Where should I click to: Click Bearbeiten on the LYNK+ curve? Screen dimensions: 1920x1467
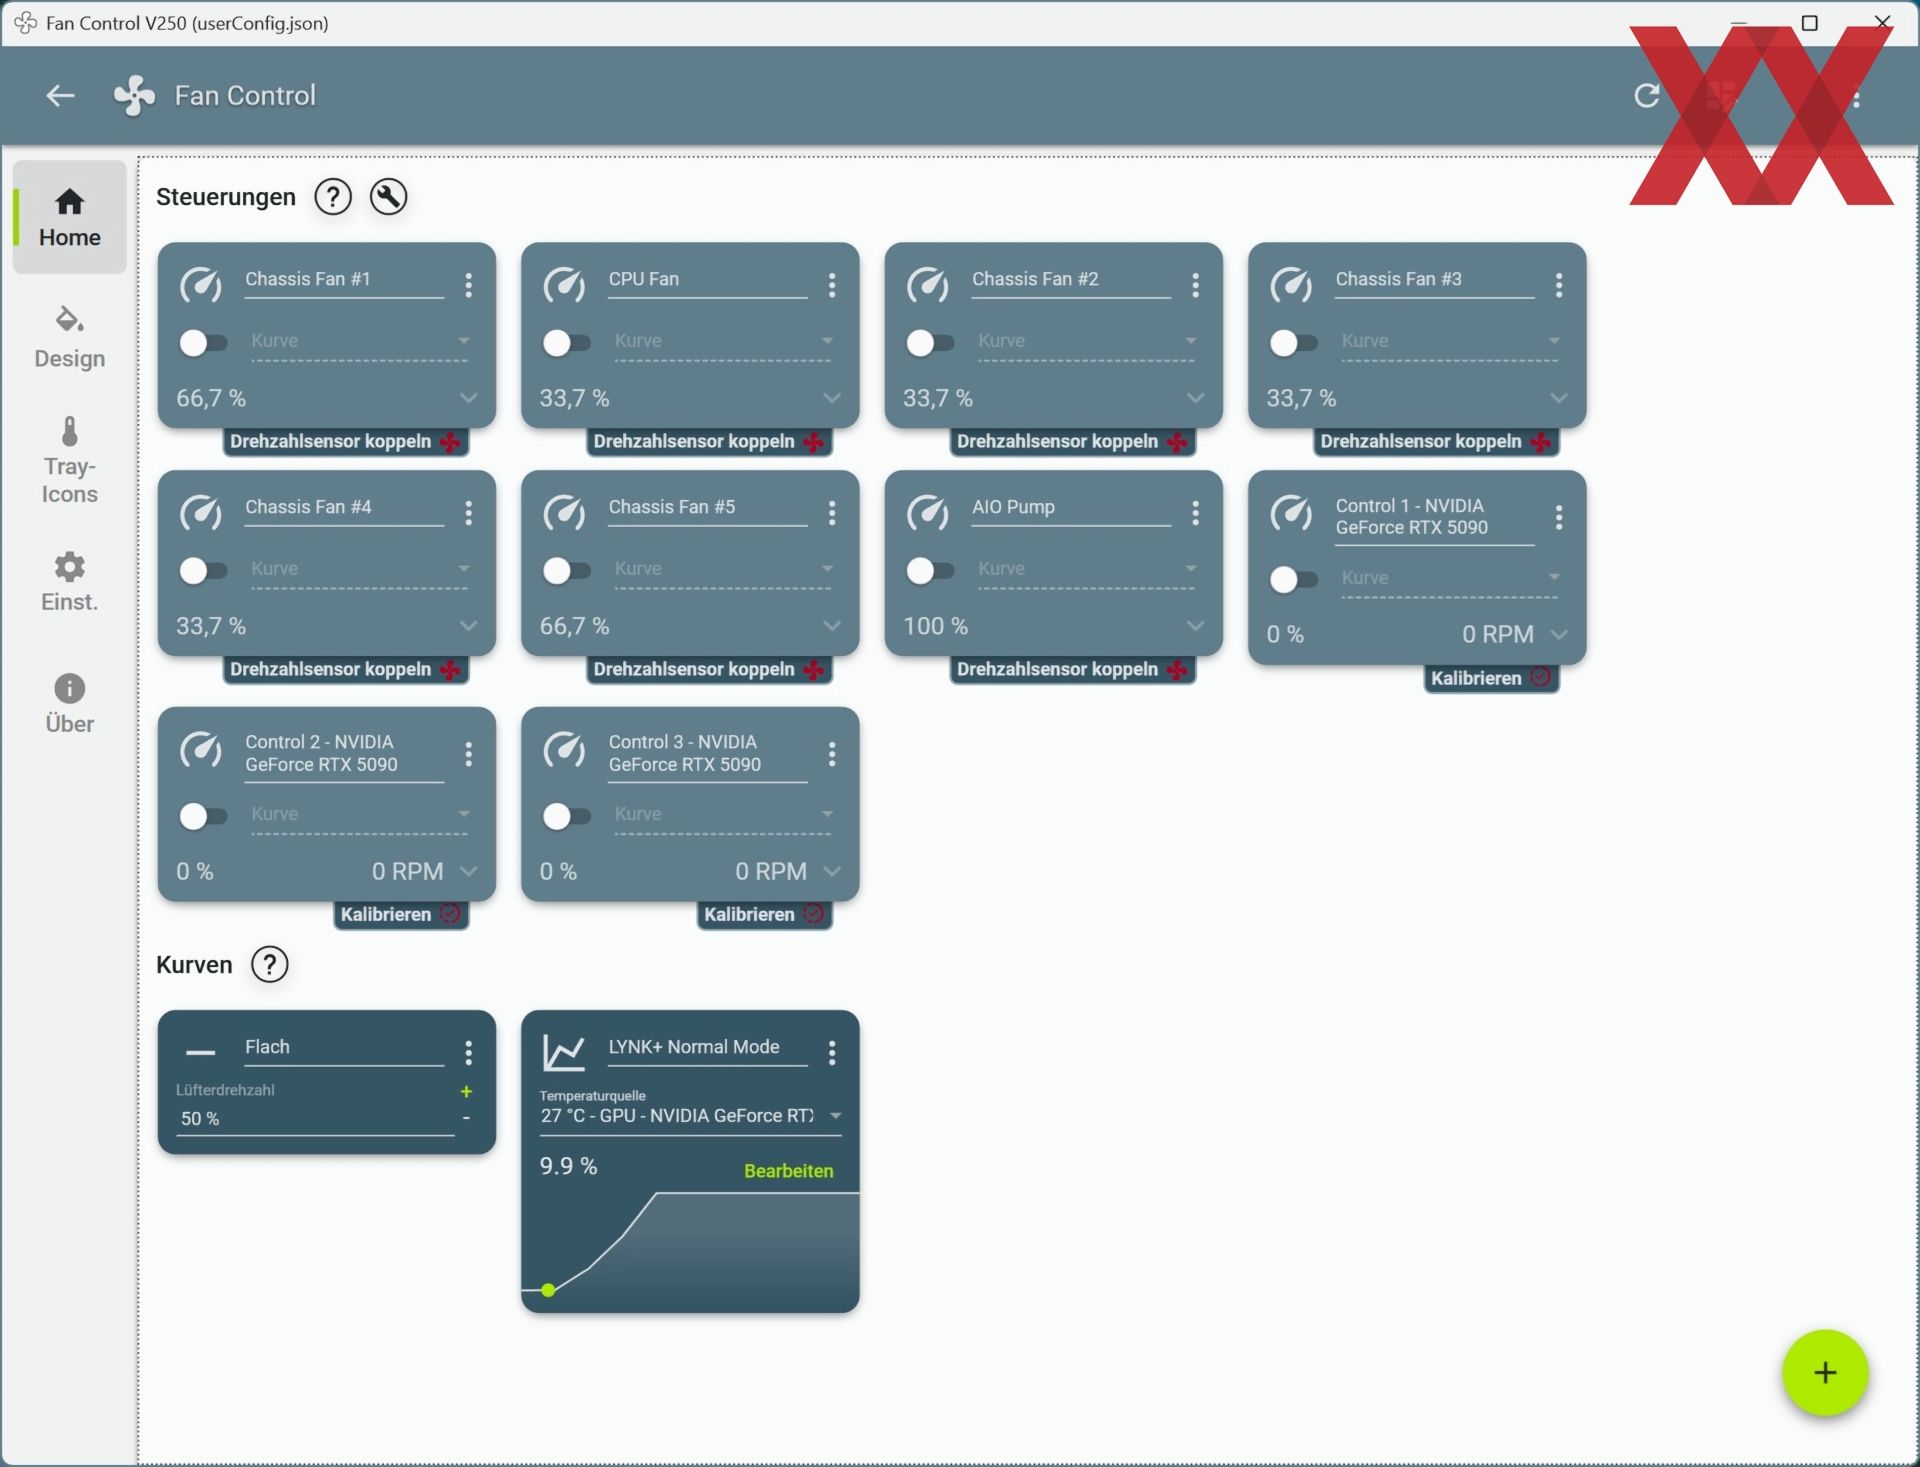[788, 1171]
